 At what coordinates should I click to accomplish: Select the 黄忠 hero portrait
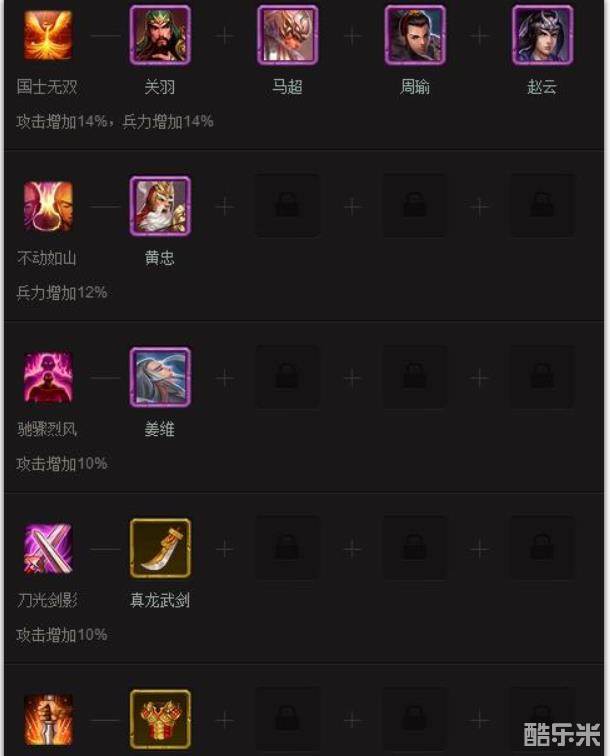click(x=160, y=206)
